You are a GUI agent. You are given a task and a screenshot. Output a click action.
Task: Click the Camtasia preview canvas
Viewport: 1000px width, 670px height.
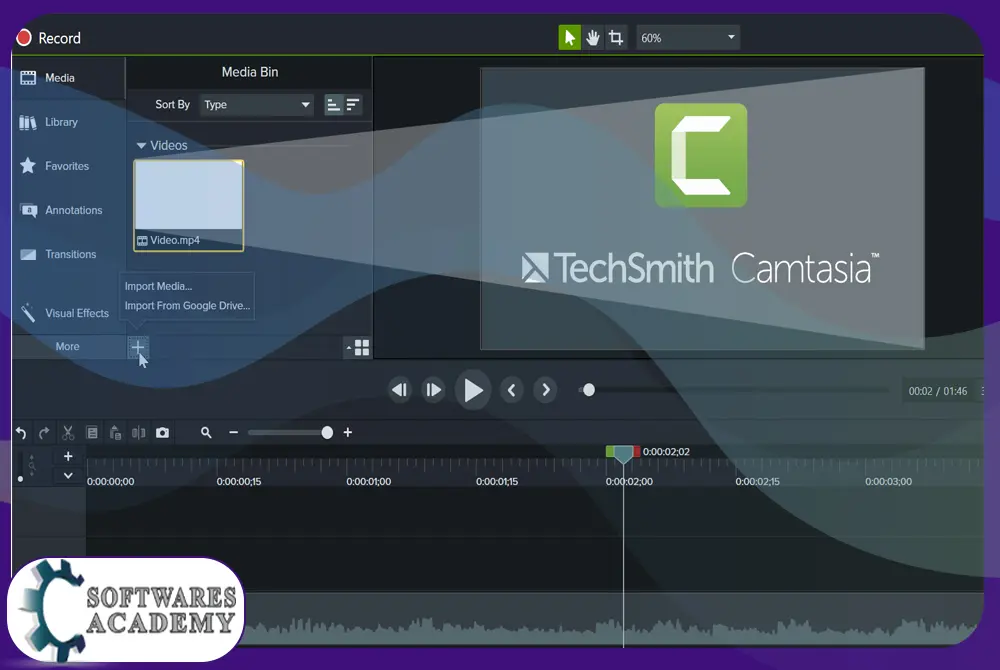coord(702,208)
